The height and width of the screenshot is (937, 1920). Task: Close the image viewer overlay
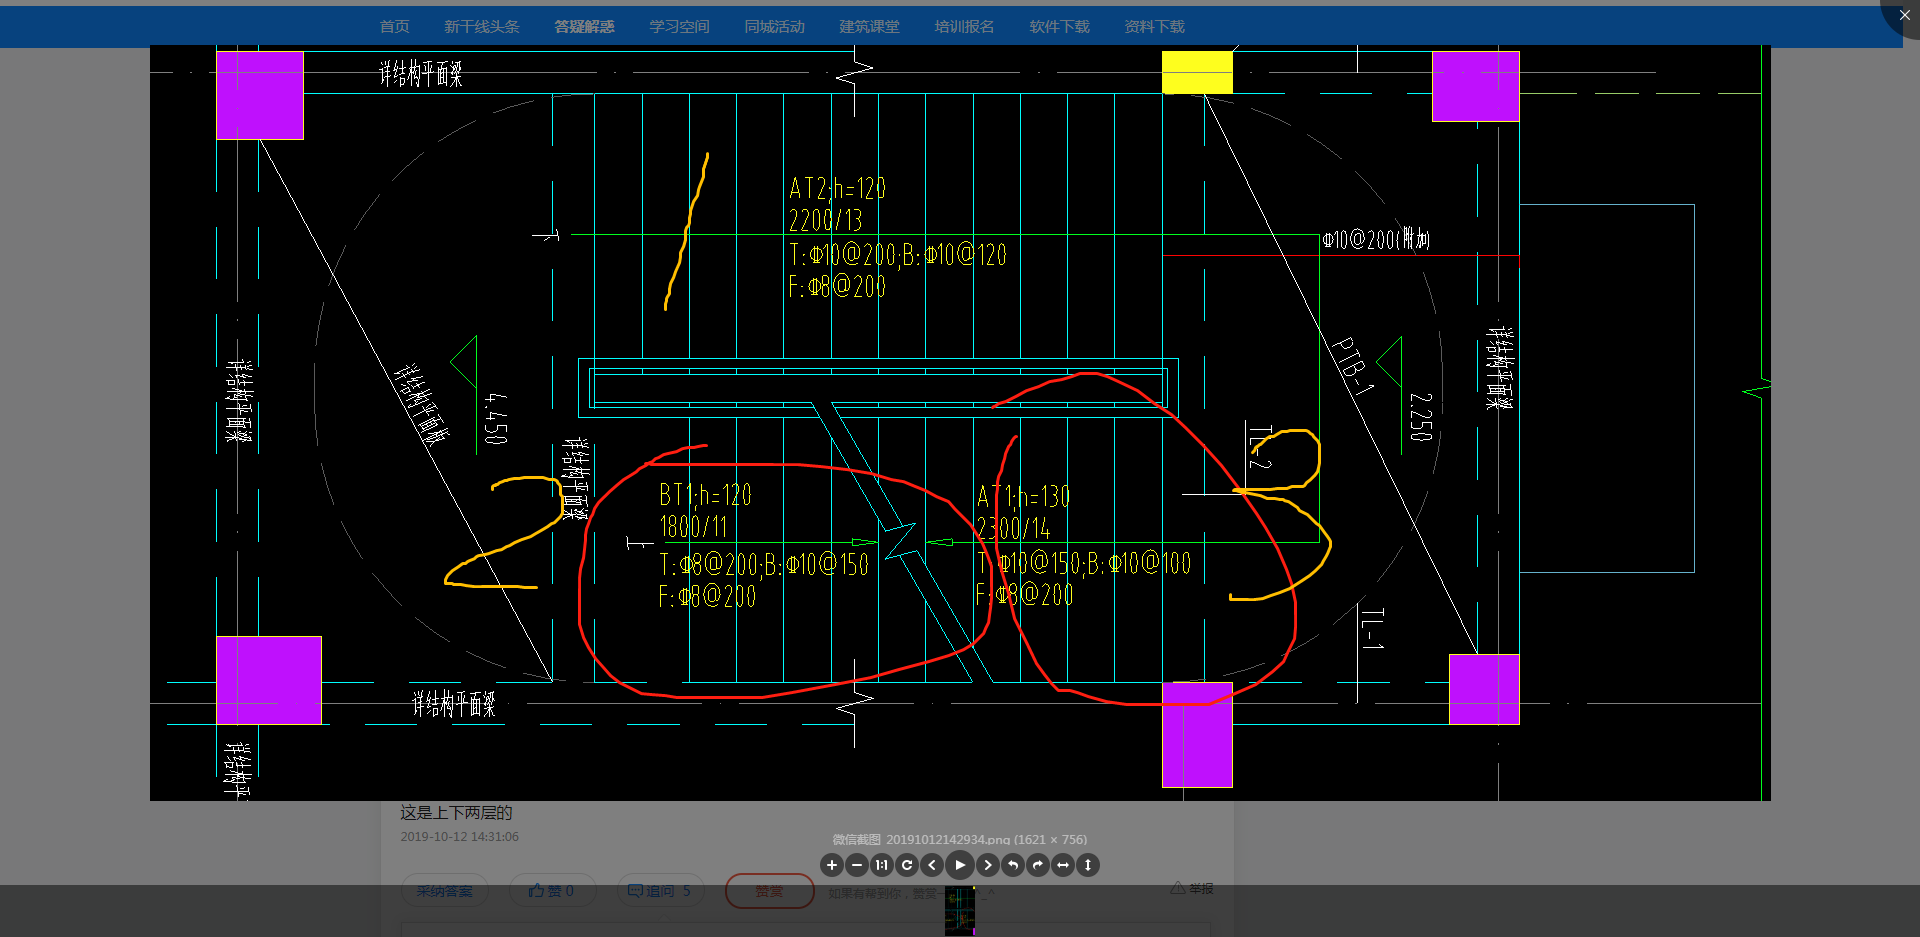(1904, 15)
